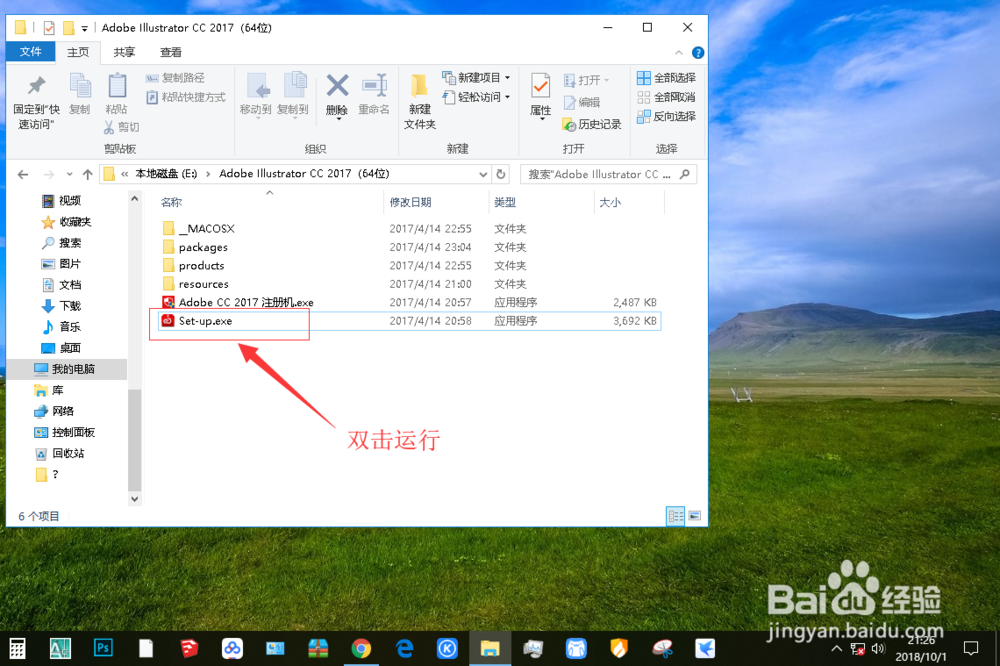Click the Up one level arrow
The width and height of the screenshot is (1000, 666).
click(87, 174)
